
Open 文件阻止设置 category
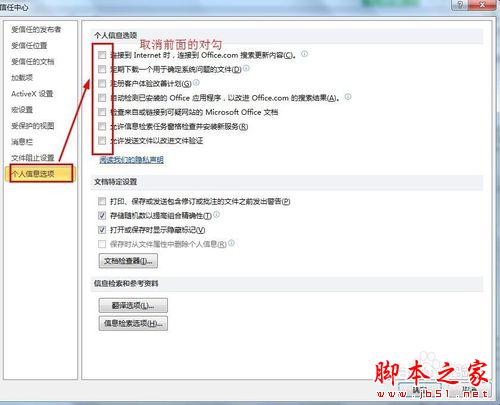tap(33, 158)
